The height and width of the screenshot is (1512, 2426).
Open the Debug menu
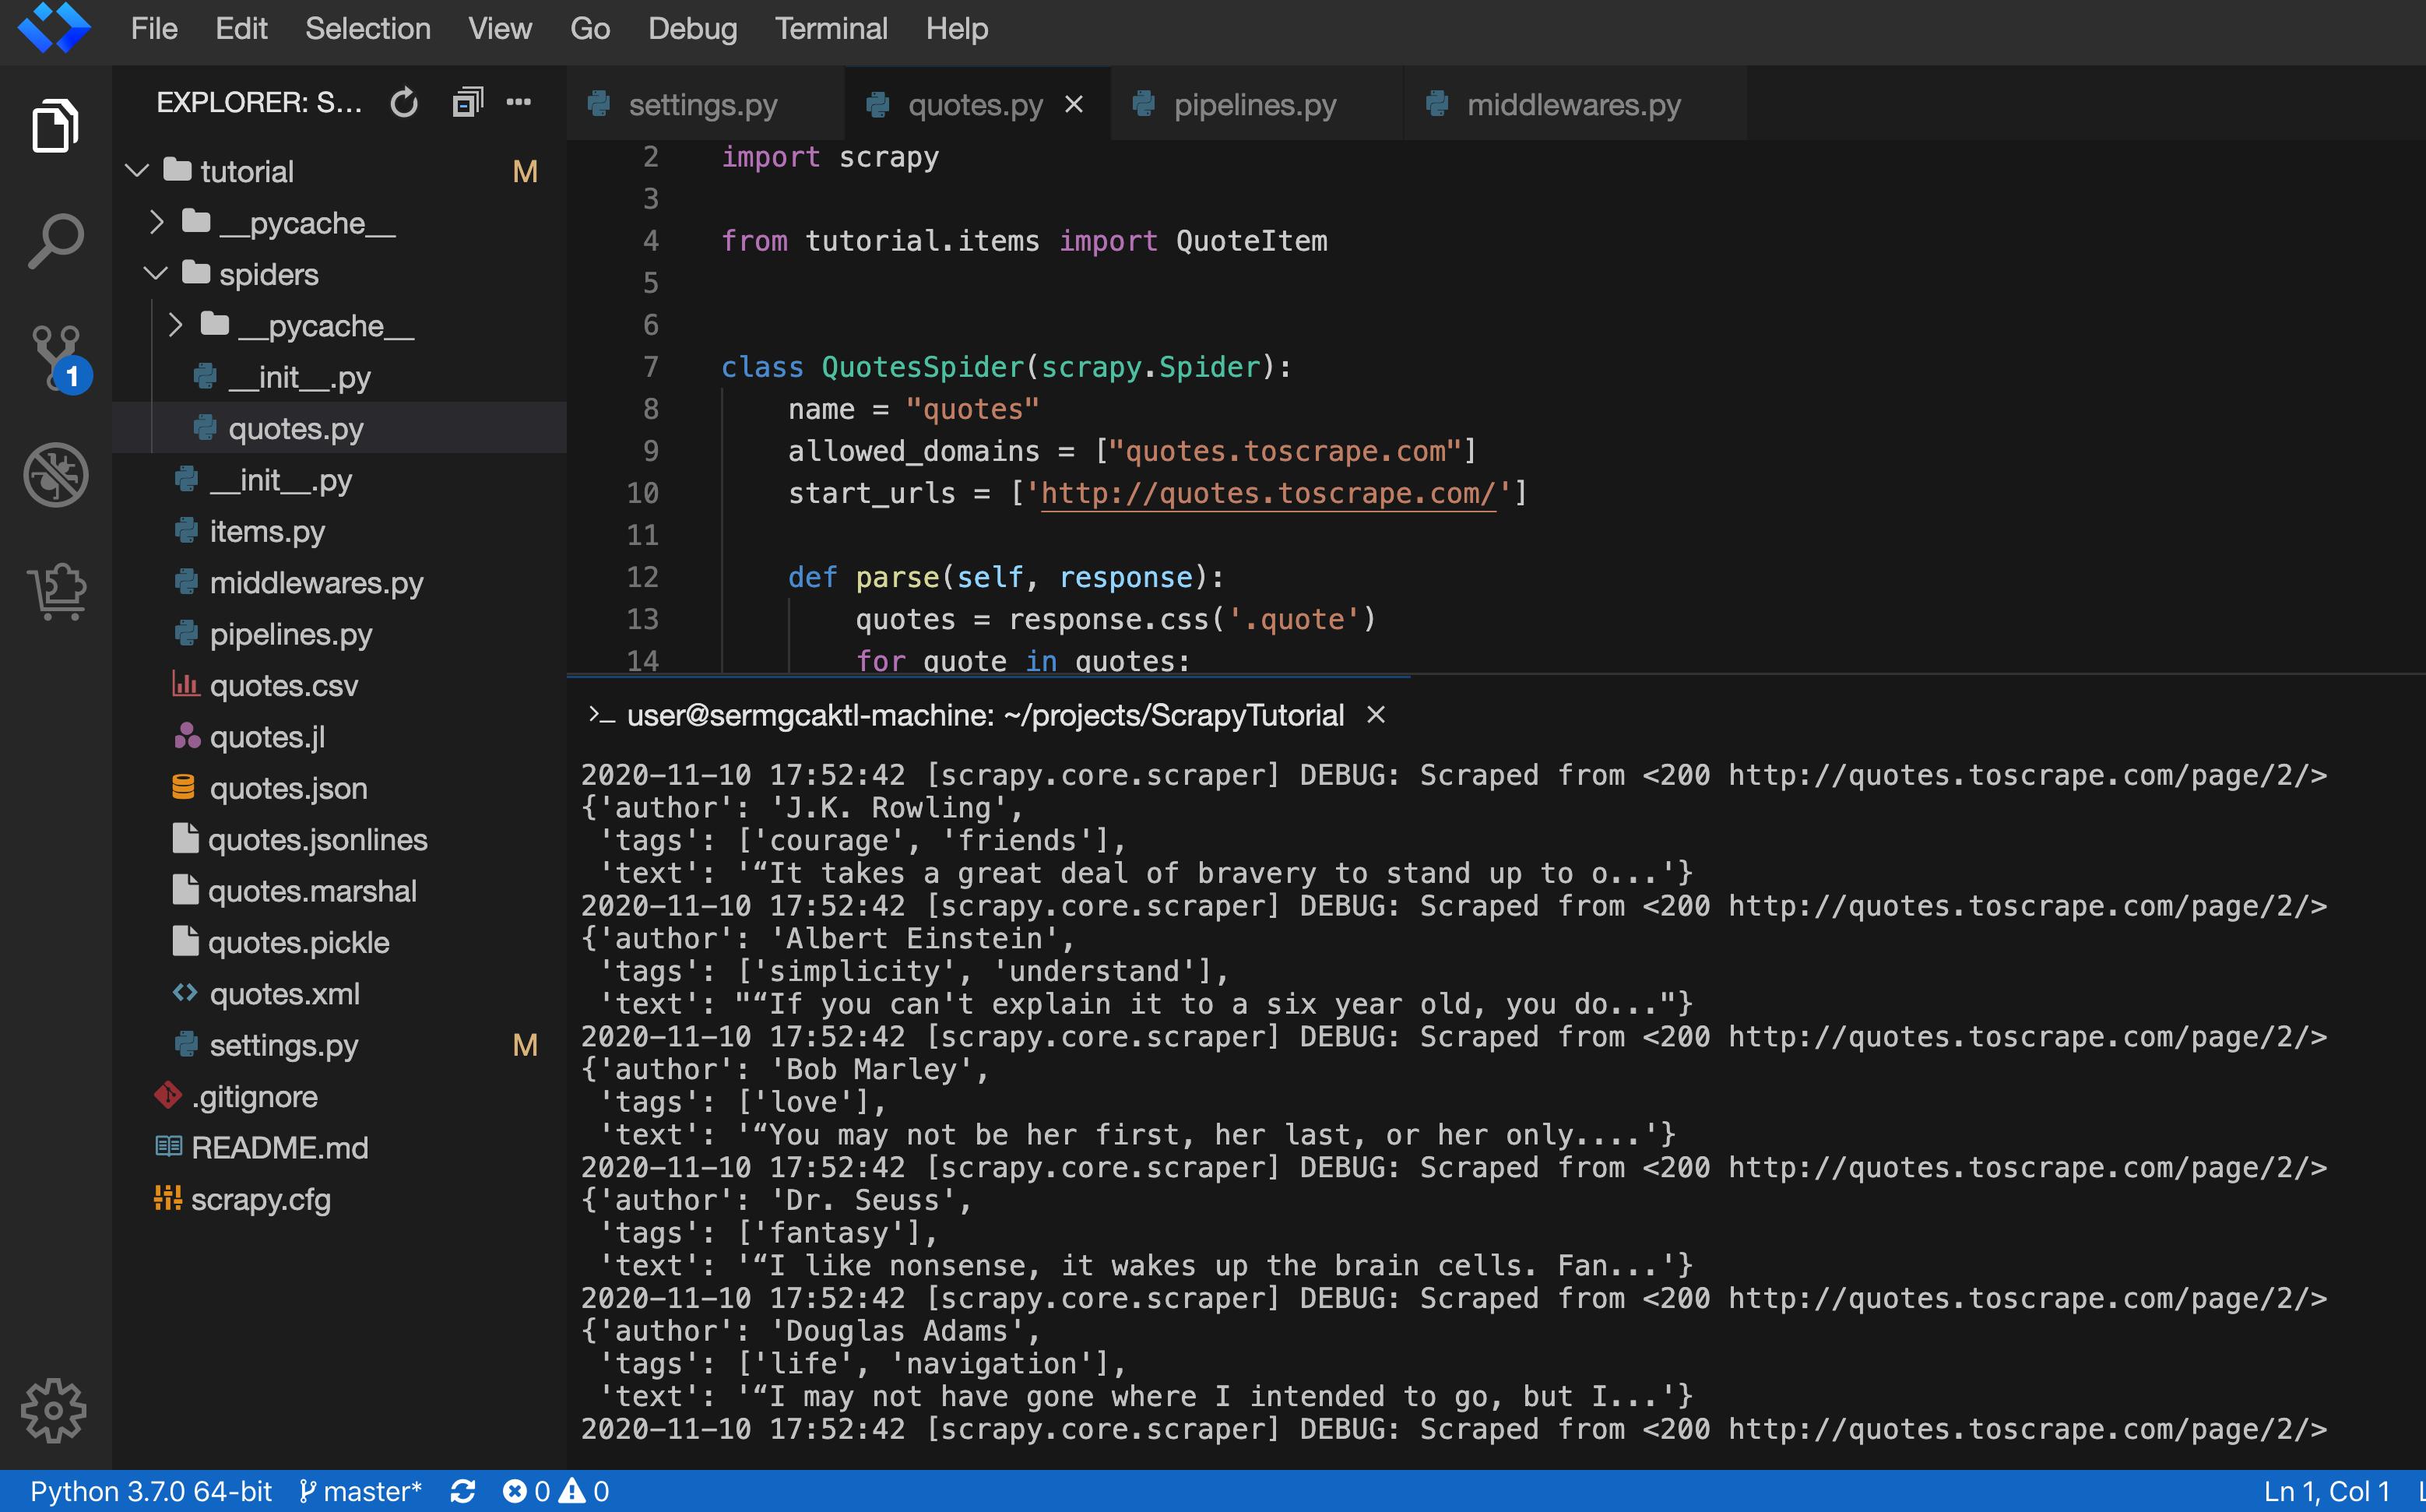pyautogui.click(x=692, y=29)
